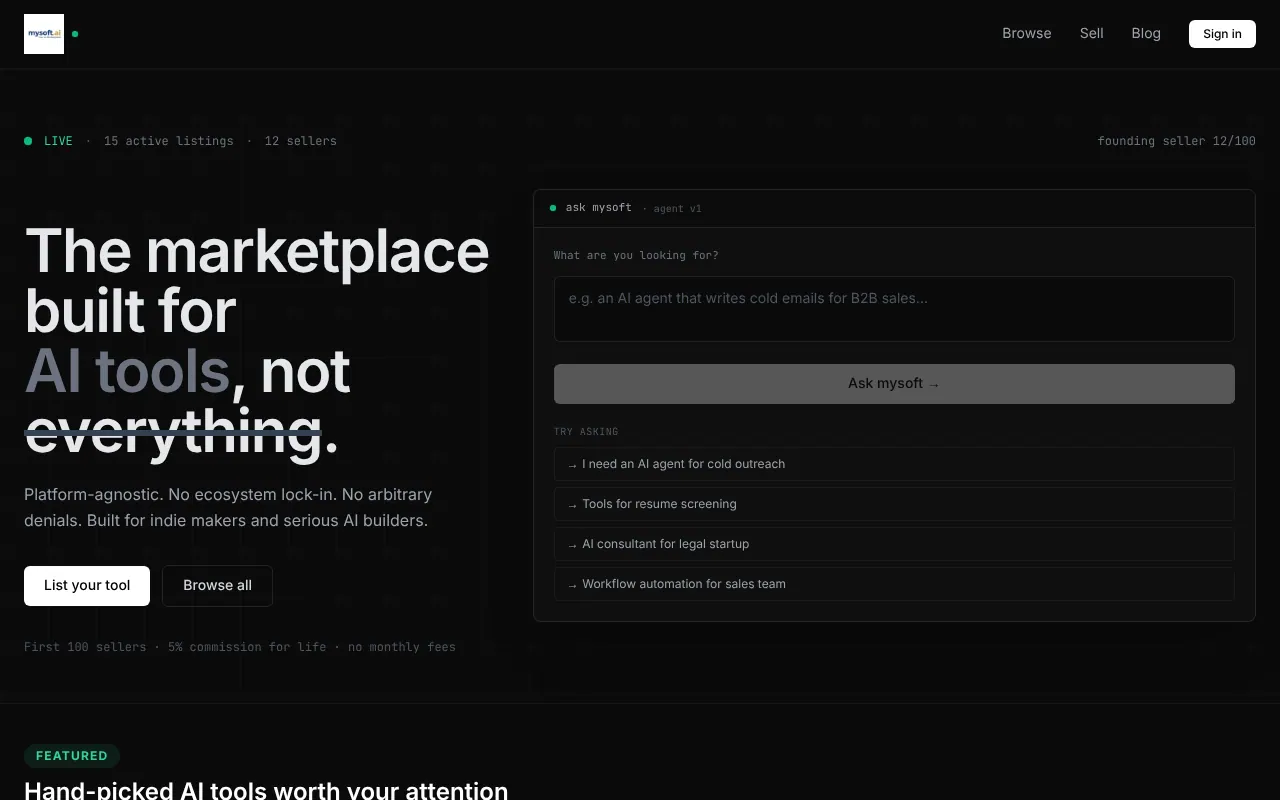Click the '15 active listings' text

tap(169, 141)
